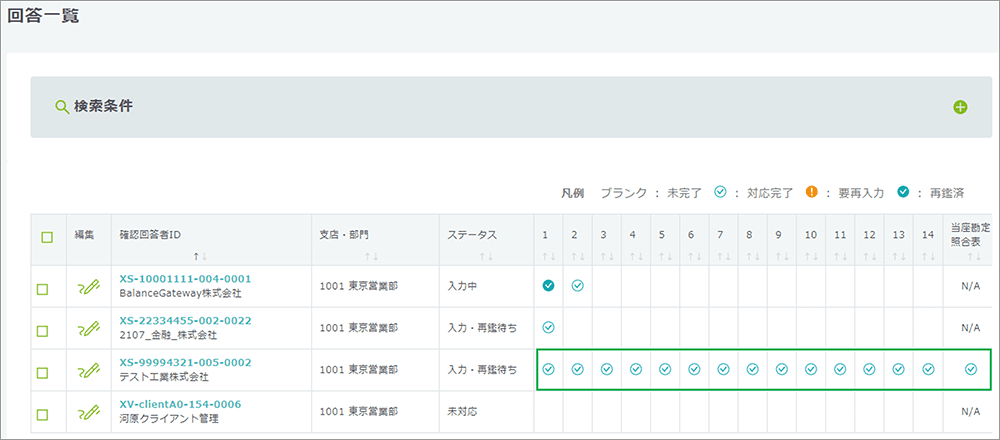Sort by 確認回答者ID column arrows

[x=199, y=256]
